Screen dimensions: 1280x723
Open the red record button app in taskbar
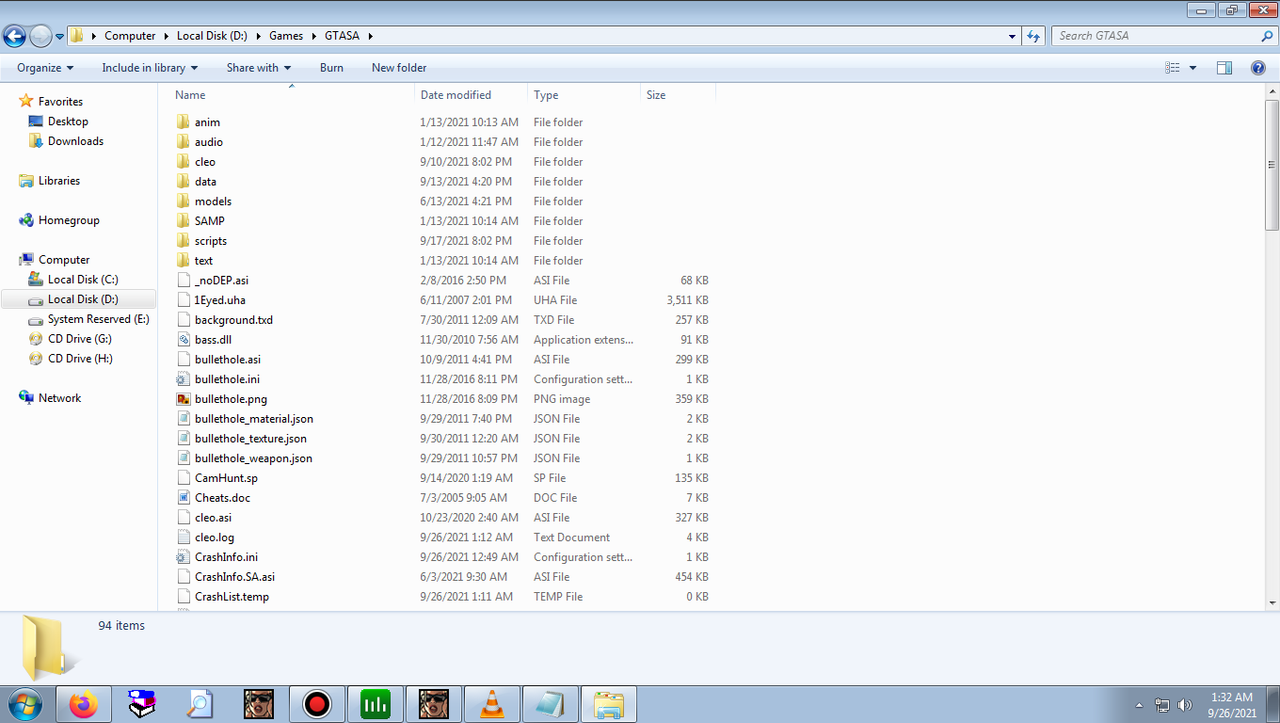(317, 704)
